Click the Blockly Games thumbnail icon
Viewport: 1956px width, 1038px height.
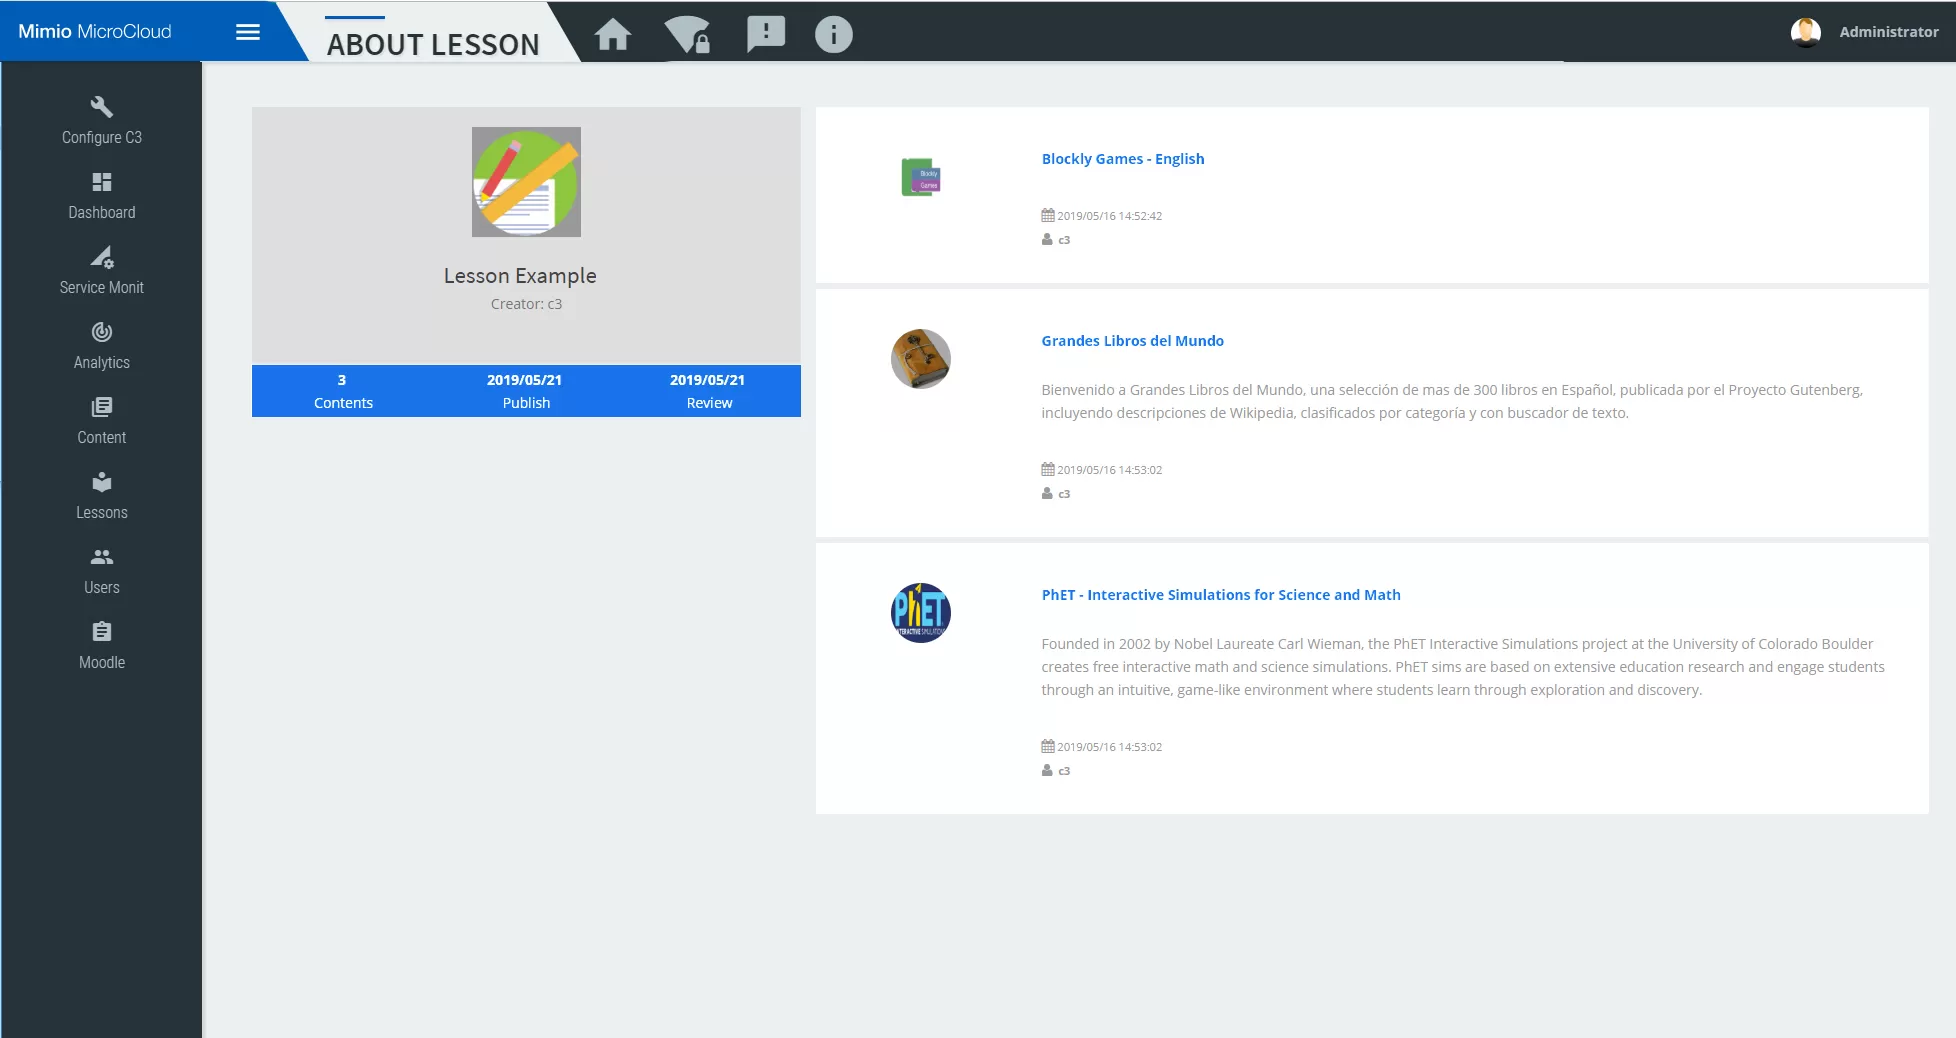(921, 177)
